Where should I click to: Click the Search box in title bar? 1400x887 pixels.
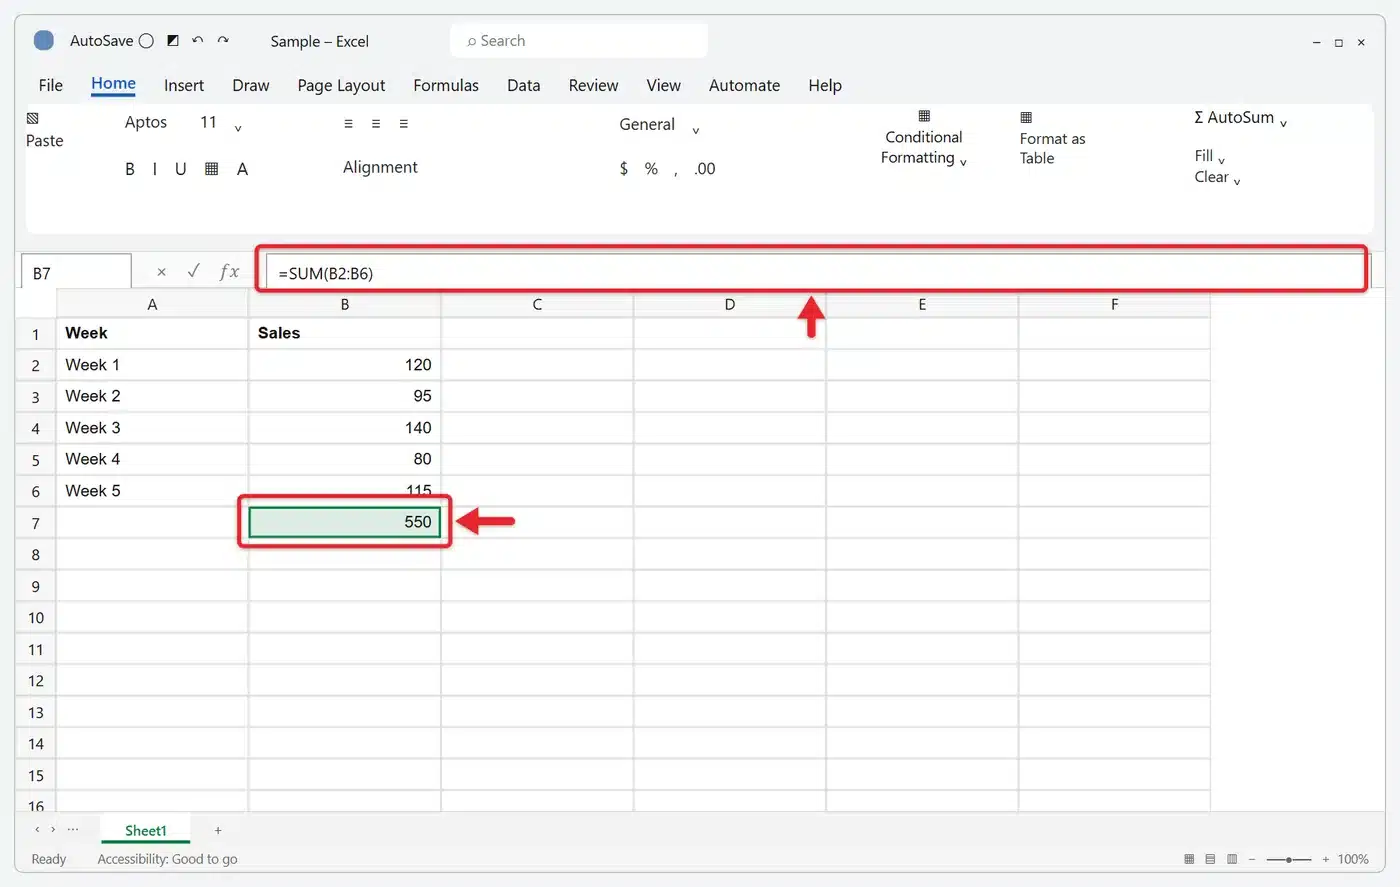tap(580, 41)
